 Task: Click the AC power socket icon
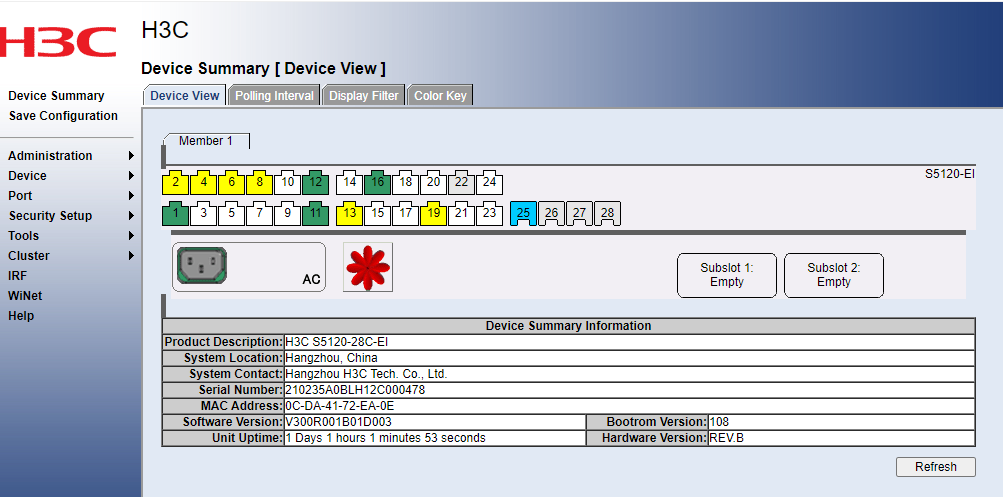(201, 265)
